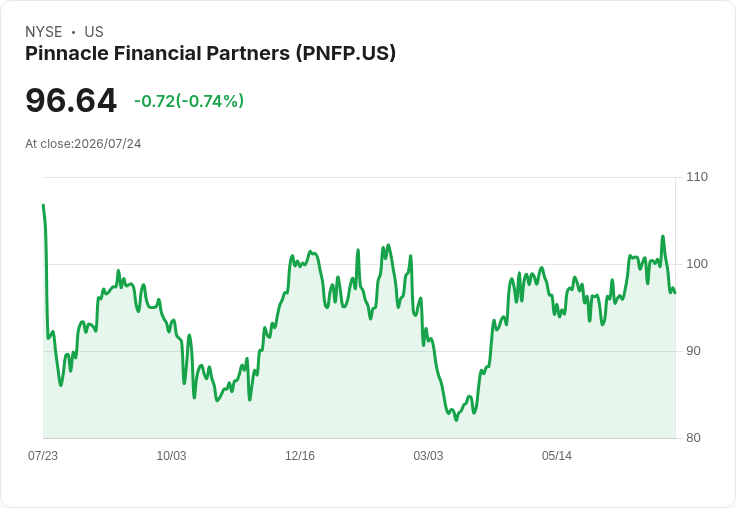The width and height of the screenshot is (736, 508).
Task: Click the -0.72(-0.74%) price change text
Action: coord(189,101)
